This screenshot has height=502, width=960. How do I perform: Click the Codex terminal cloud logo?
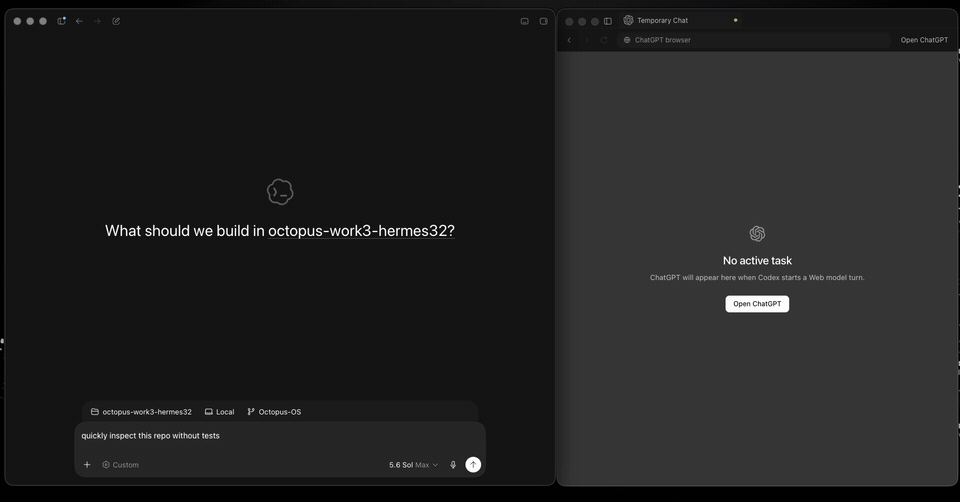click(280, 192)
